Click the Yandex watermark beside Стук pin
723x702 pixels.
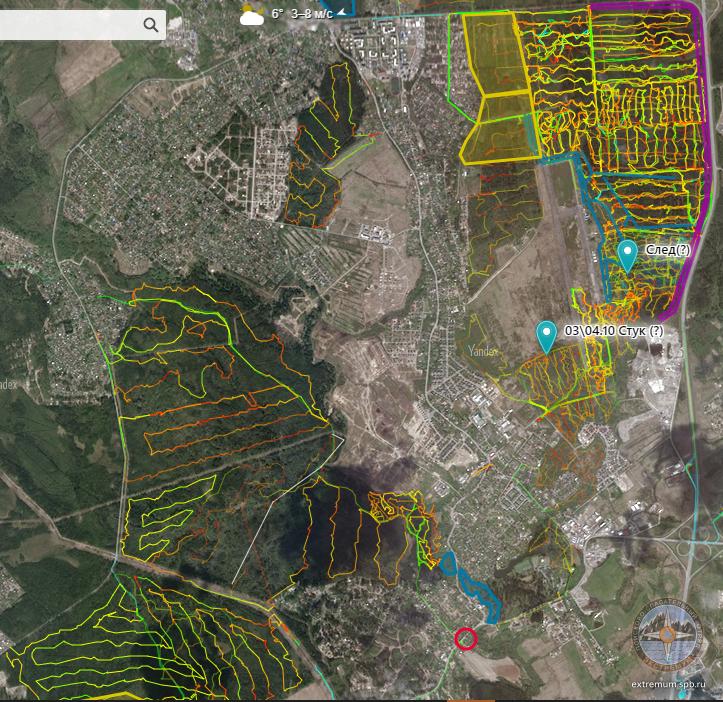coord(482,351)
